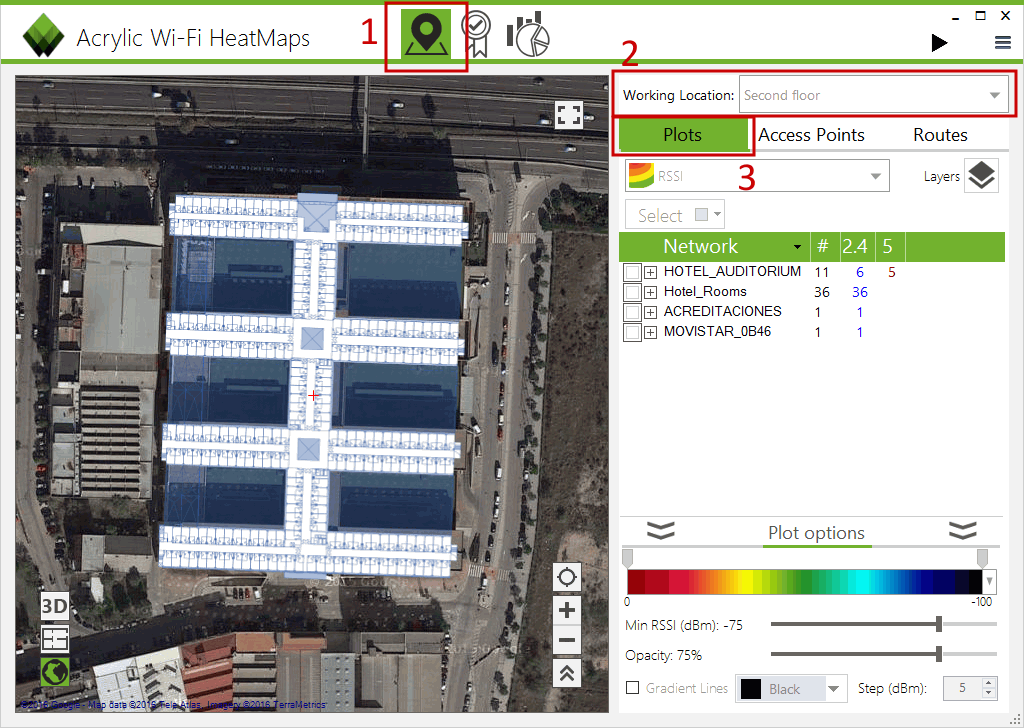
Task: Select the Plot options tab header
Action: (x=816, y=533)
